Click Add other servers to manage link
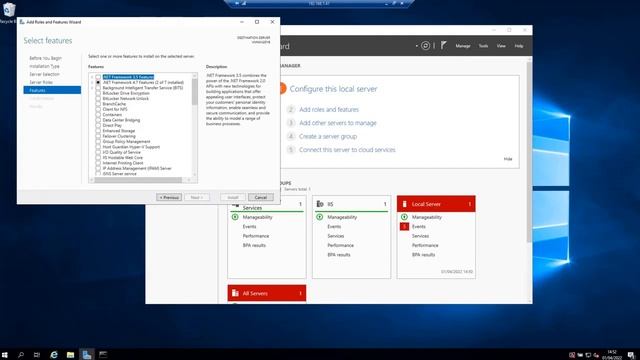Screen dimensions: 640x360 tap(338, 123)
